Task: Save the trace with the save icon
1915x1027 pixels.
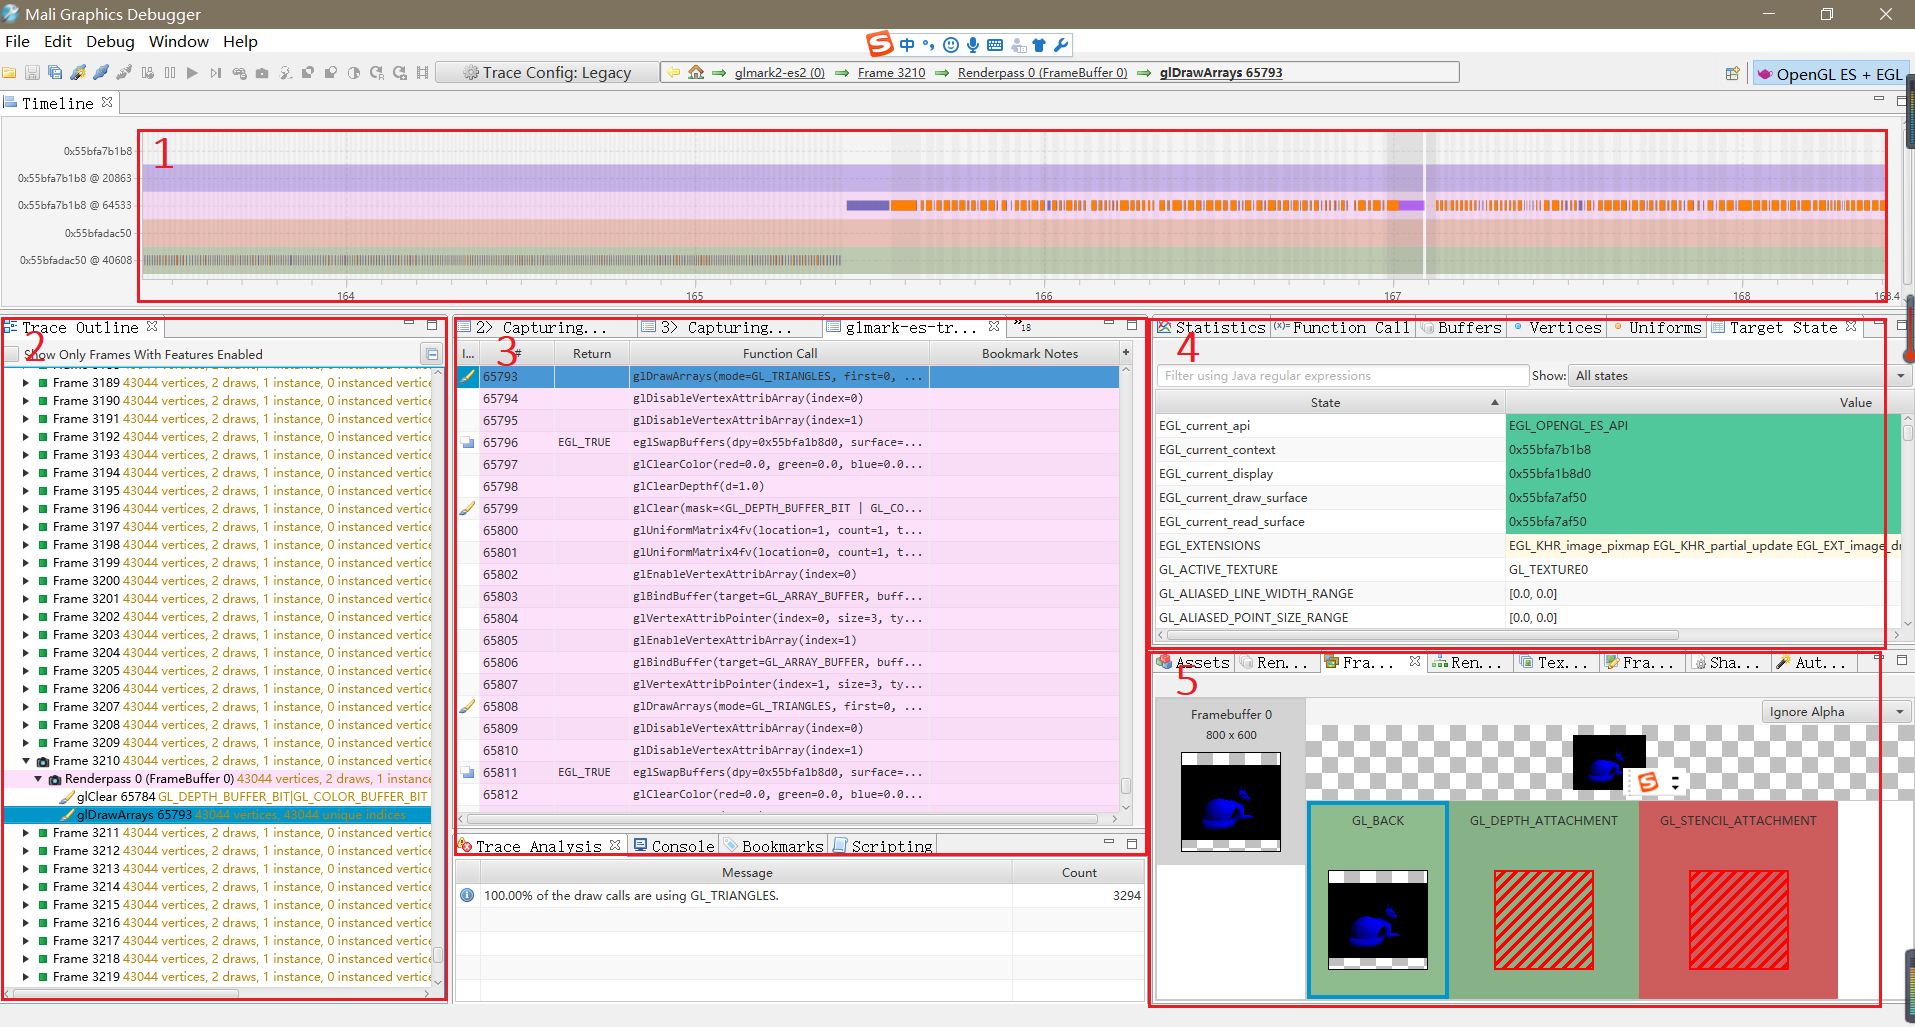Action: (31, 72)
